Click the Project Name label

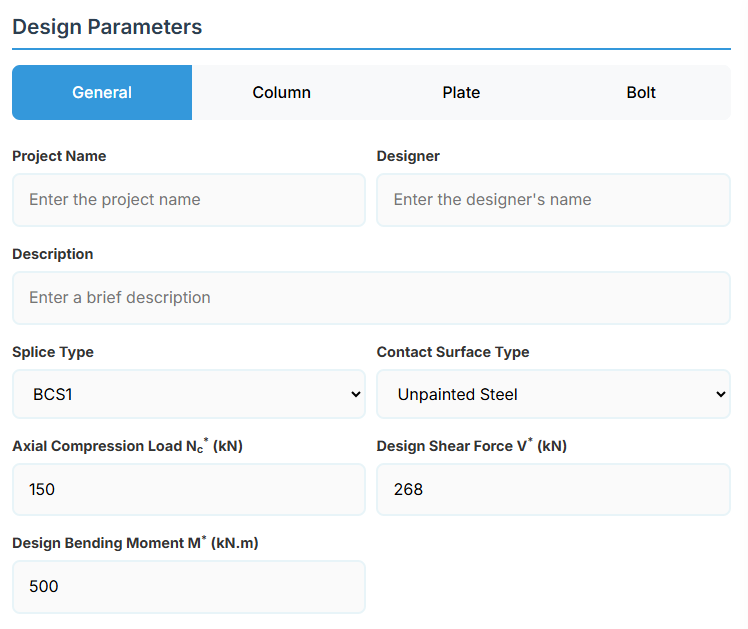59,156
